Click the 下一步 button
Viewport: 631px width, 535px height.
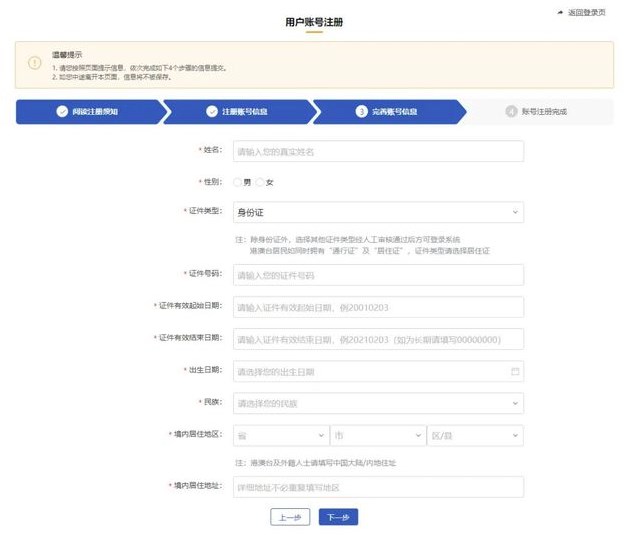click(x=338, y=517)
